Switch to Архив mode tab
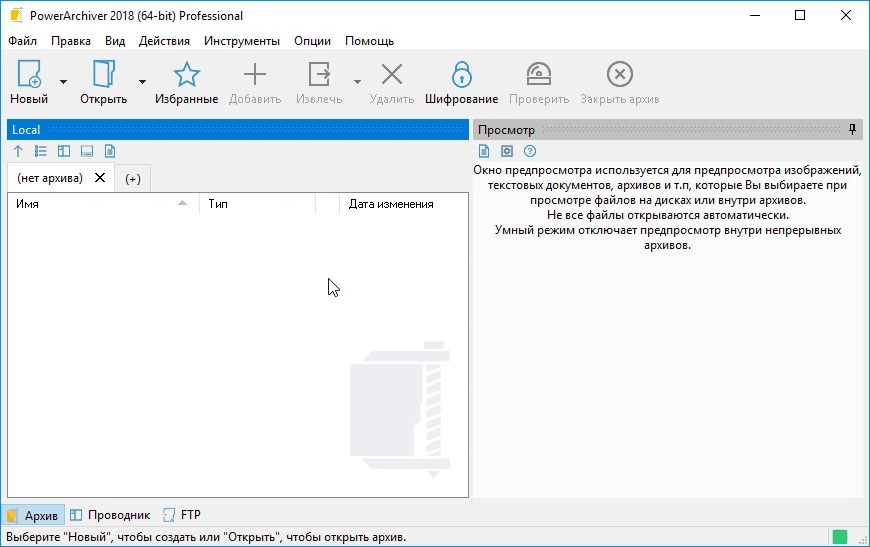This screenshot has height=547, width=870. (x=33, y=515)
